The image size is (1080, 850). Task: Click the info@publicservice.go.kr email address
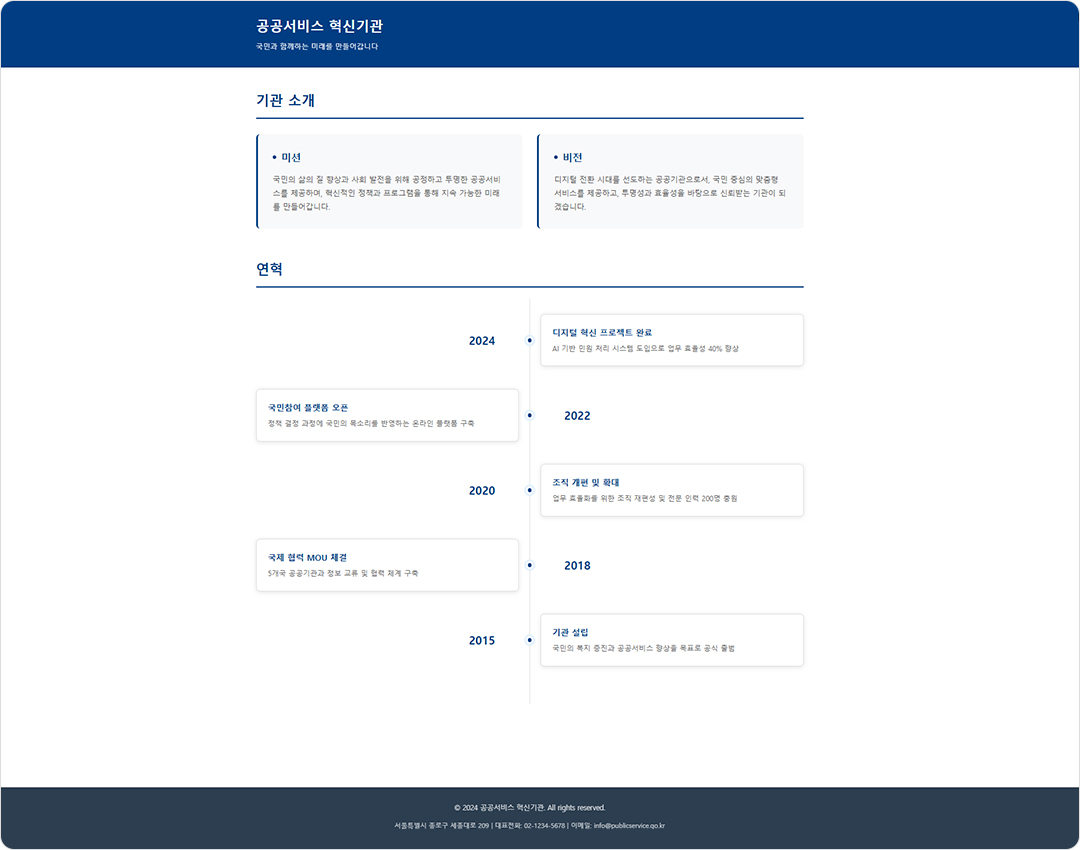pos(629,826)
